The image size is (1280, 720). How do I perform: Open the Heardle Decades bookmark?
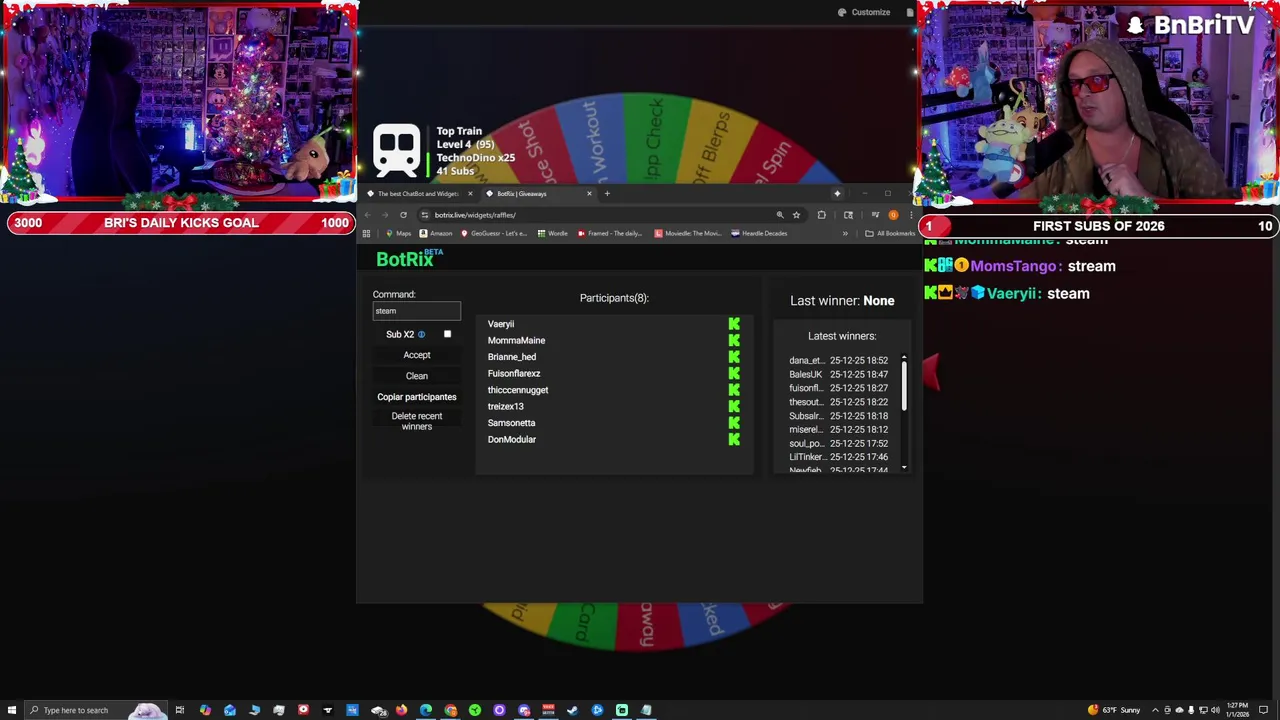758,233
